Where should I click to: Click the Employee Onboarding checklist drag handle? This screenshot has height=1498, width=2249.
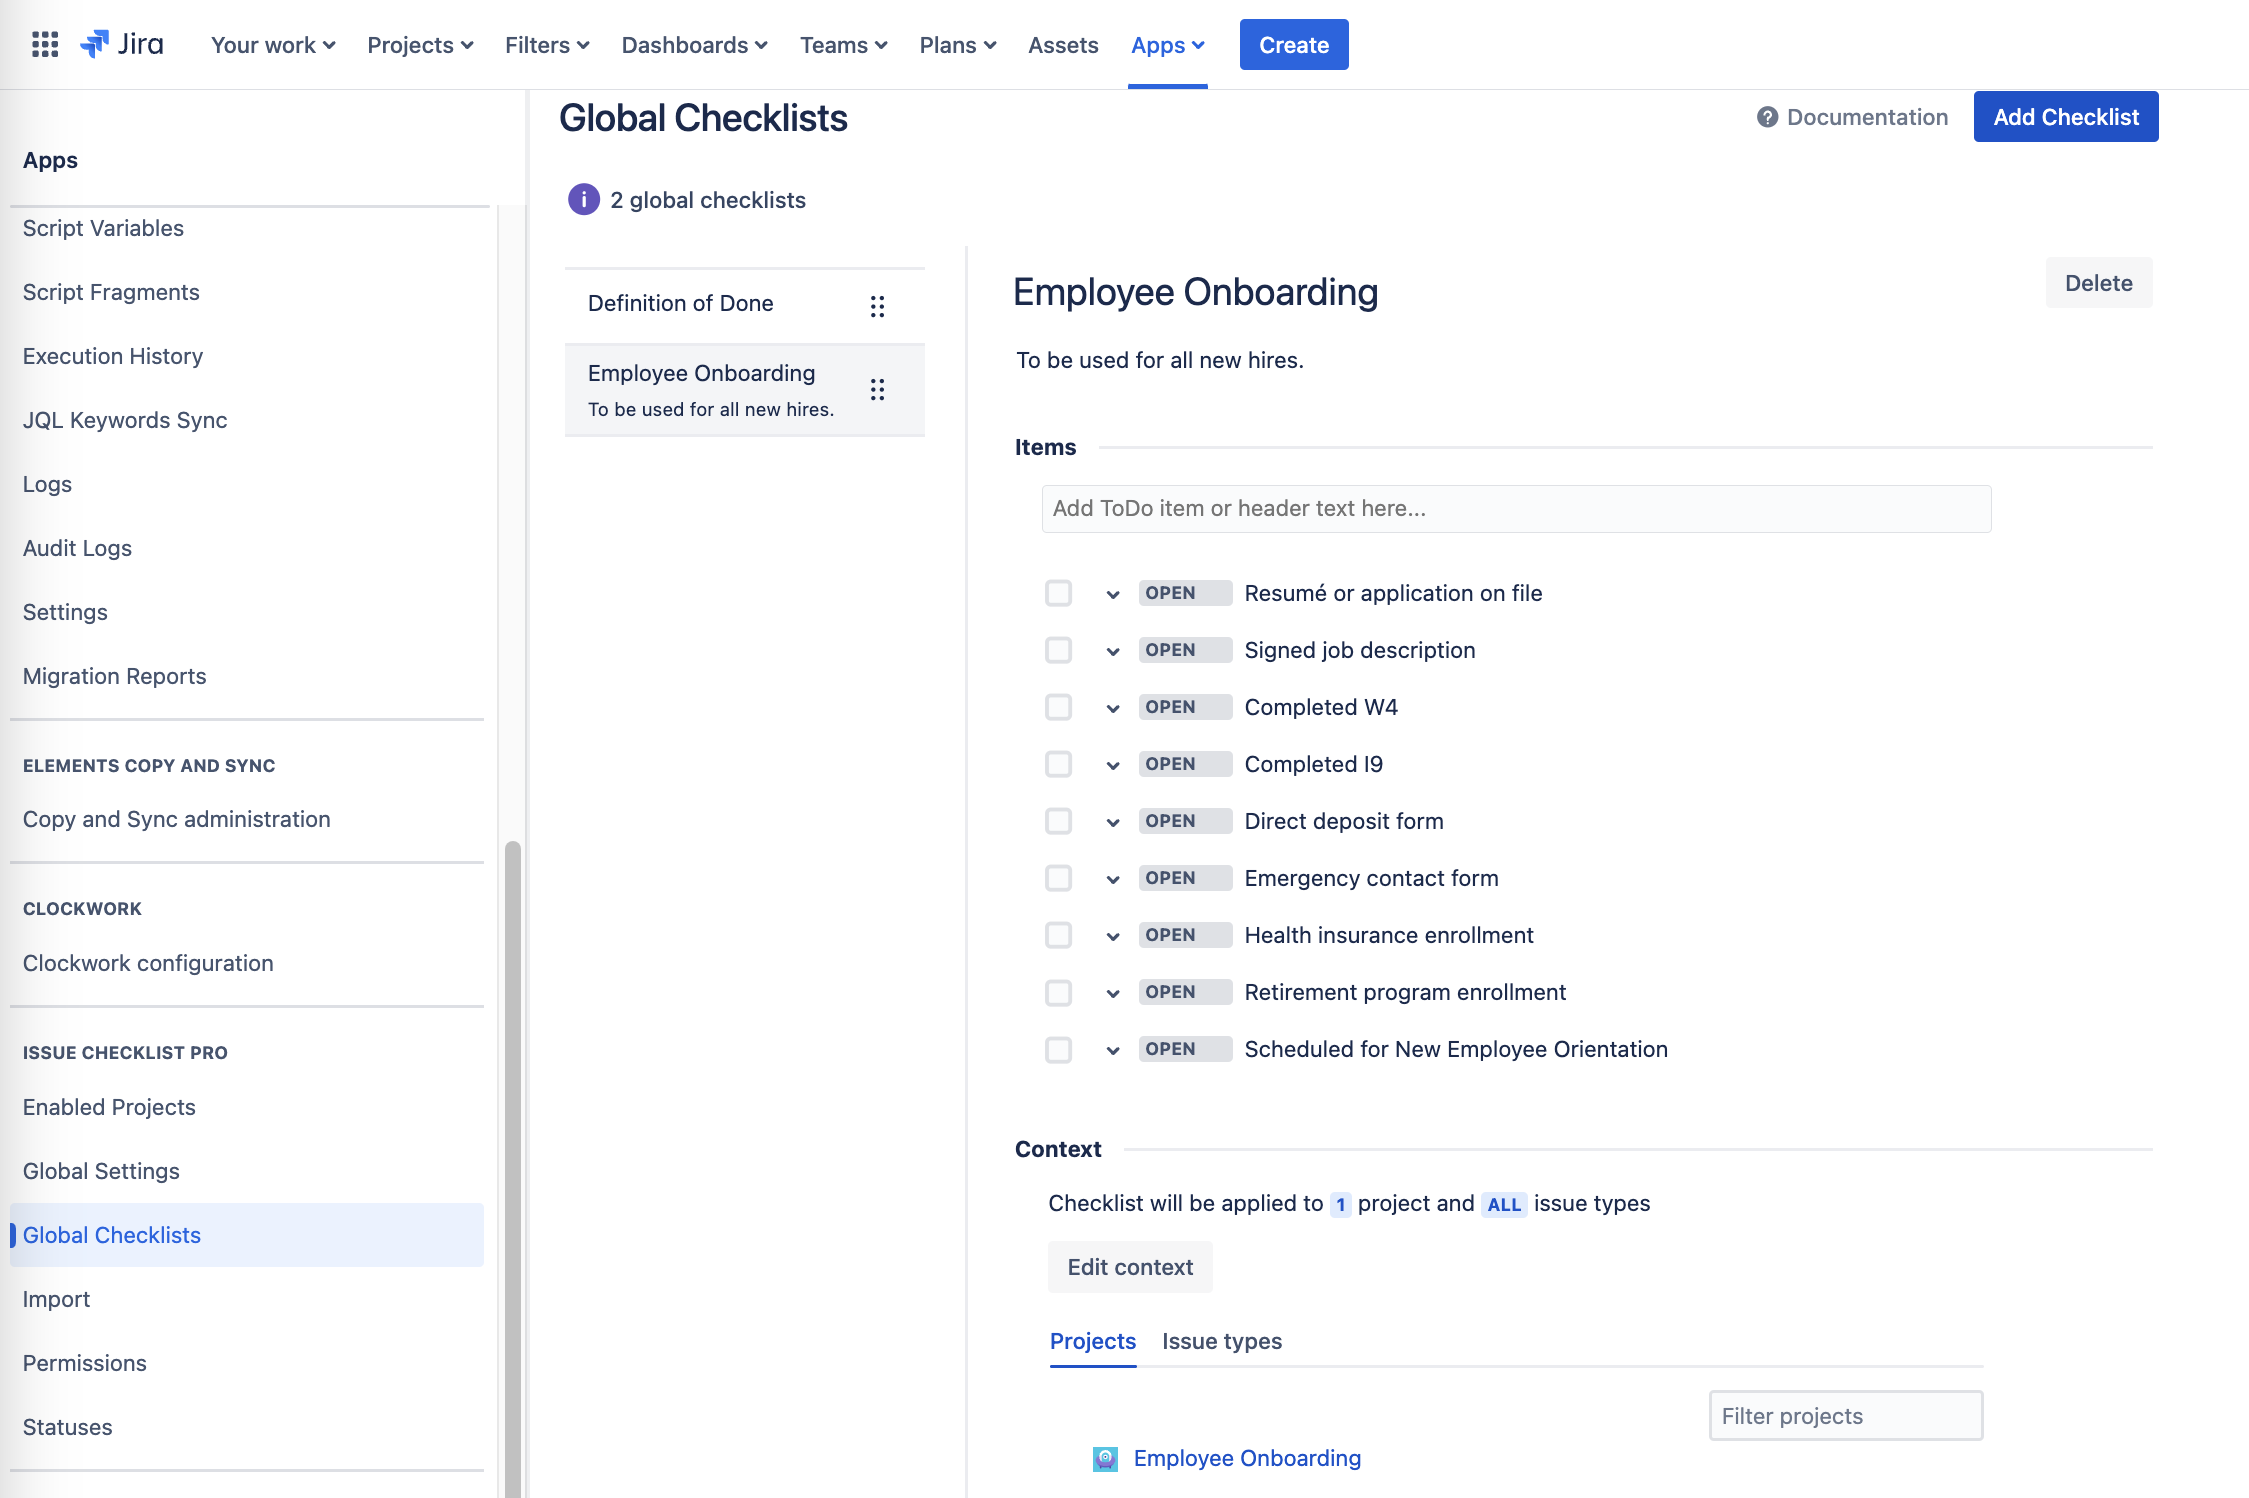877,390
